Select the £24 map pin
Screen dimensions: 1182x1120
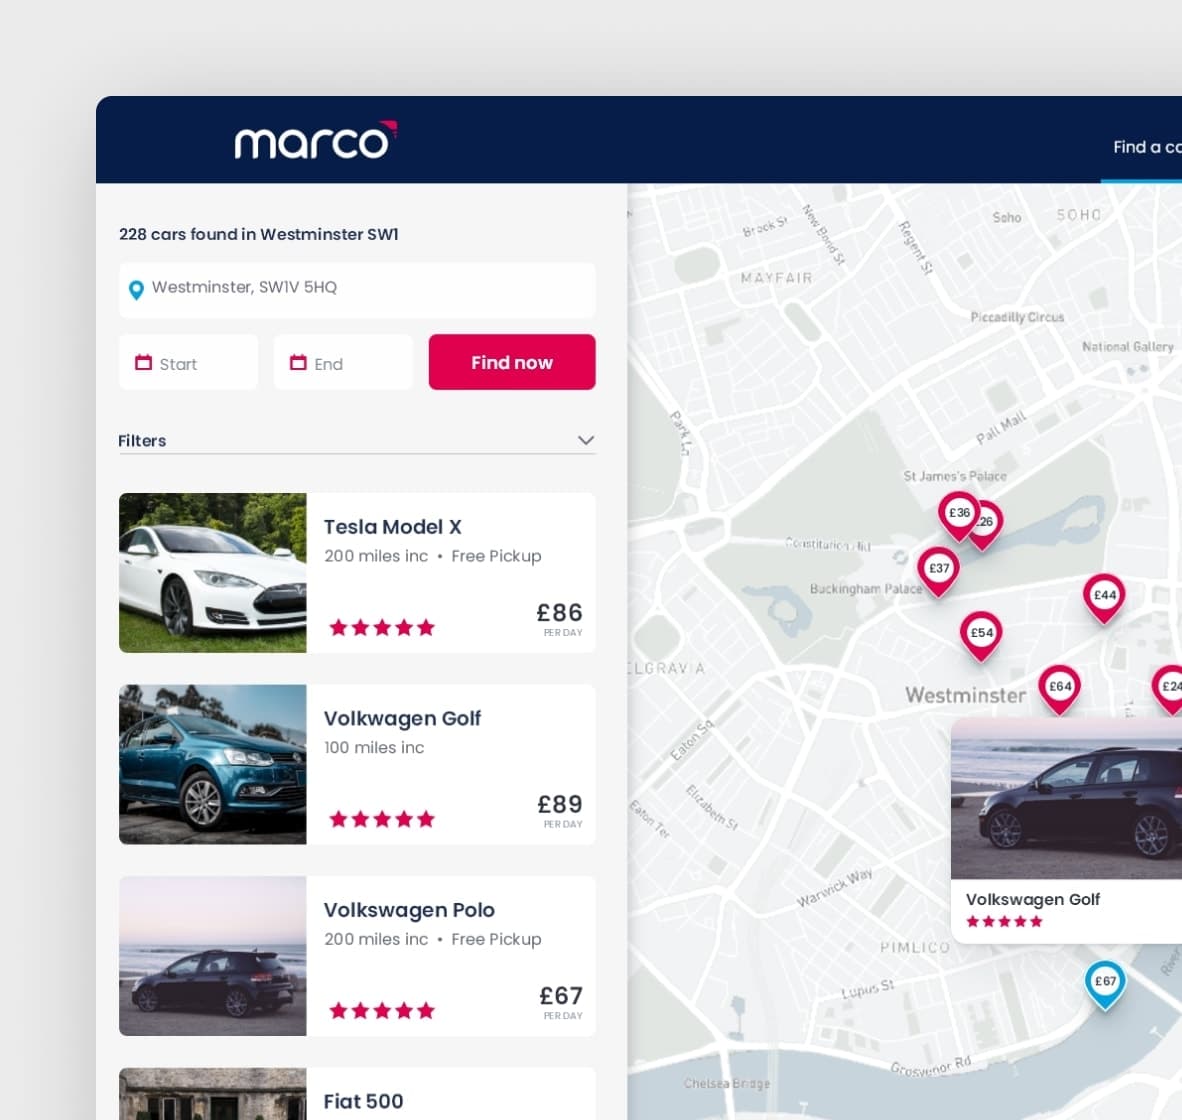click(x=1168, y=688)
